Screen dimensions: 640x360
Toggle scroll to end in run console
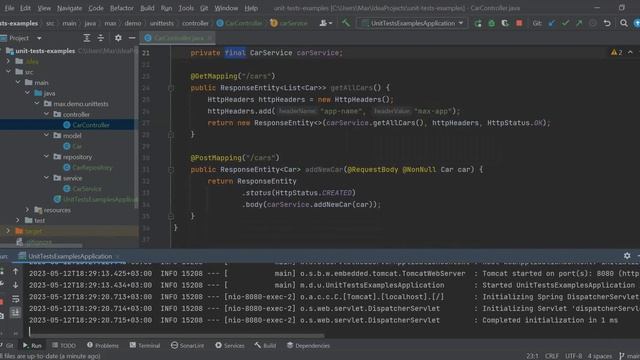click(16, 313)
